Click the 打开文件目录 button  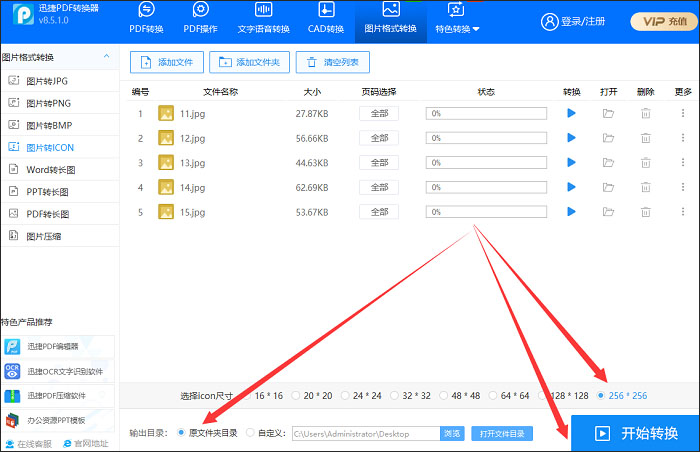click(x=502, y=434)
